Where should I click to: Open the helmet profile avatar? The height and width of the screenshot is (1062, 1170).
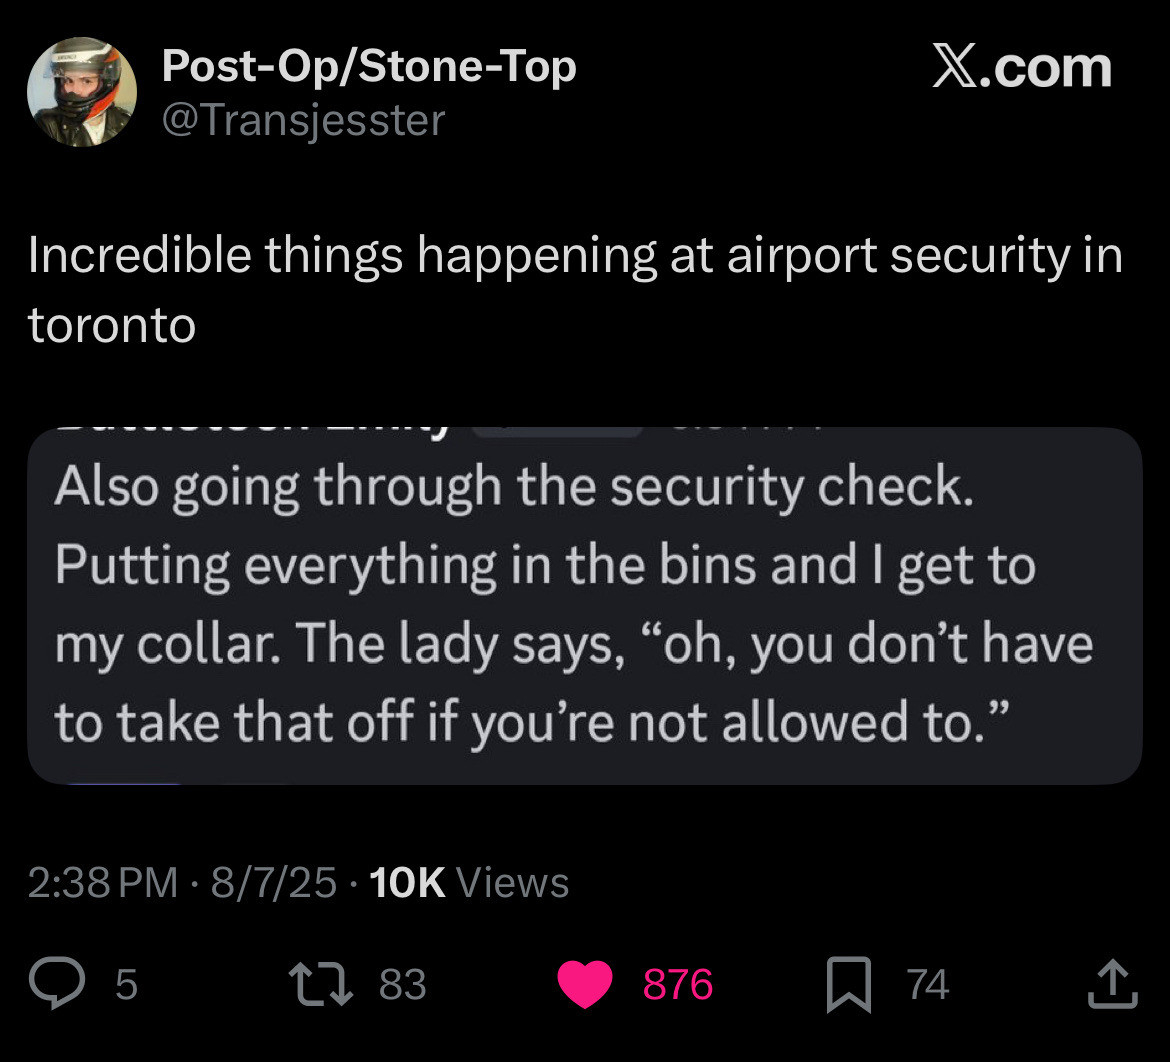81,92
